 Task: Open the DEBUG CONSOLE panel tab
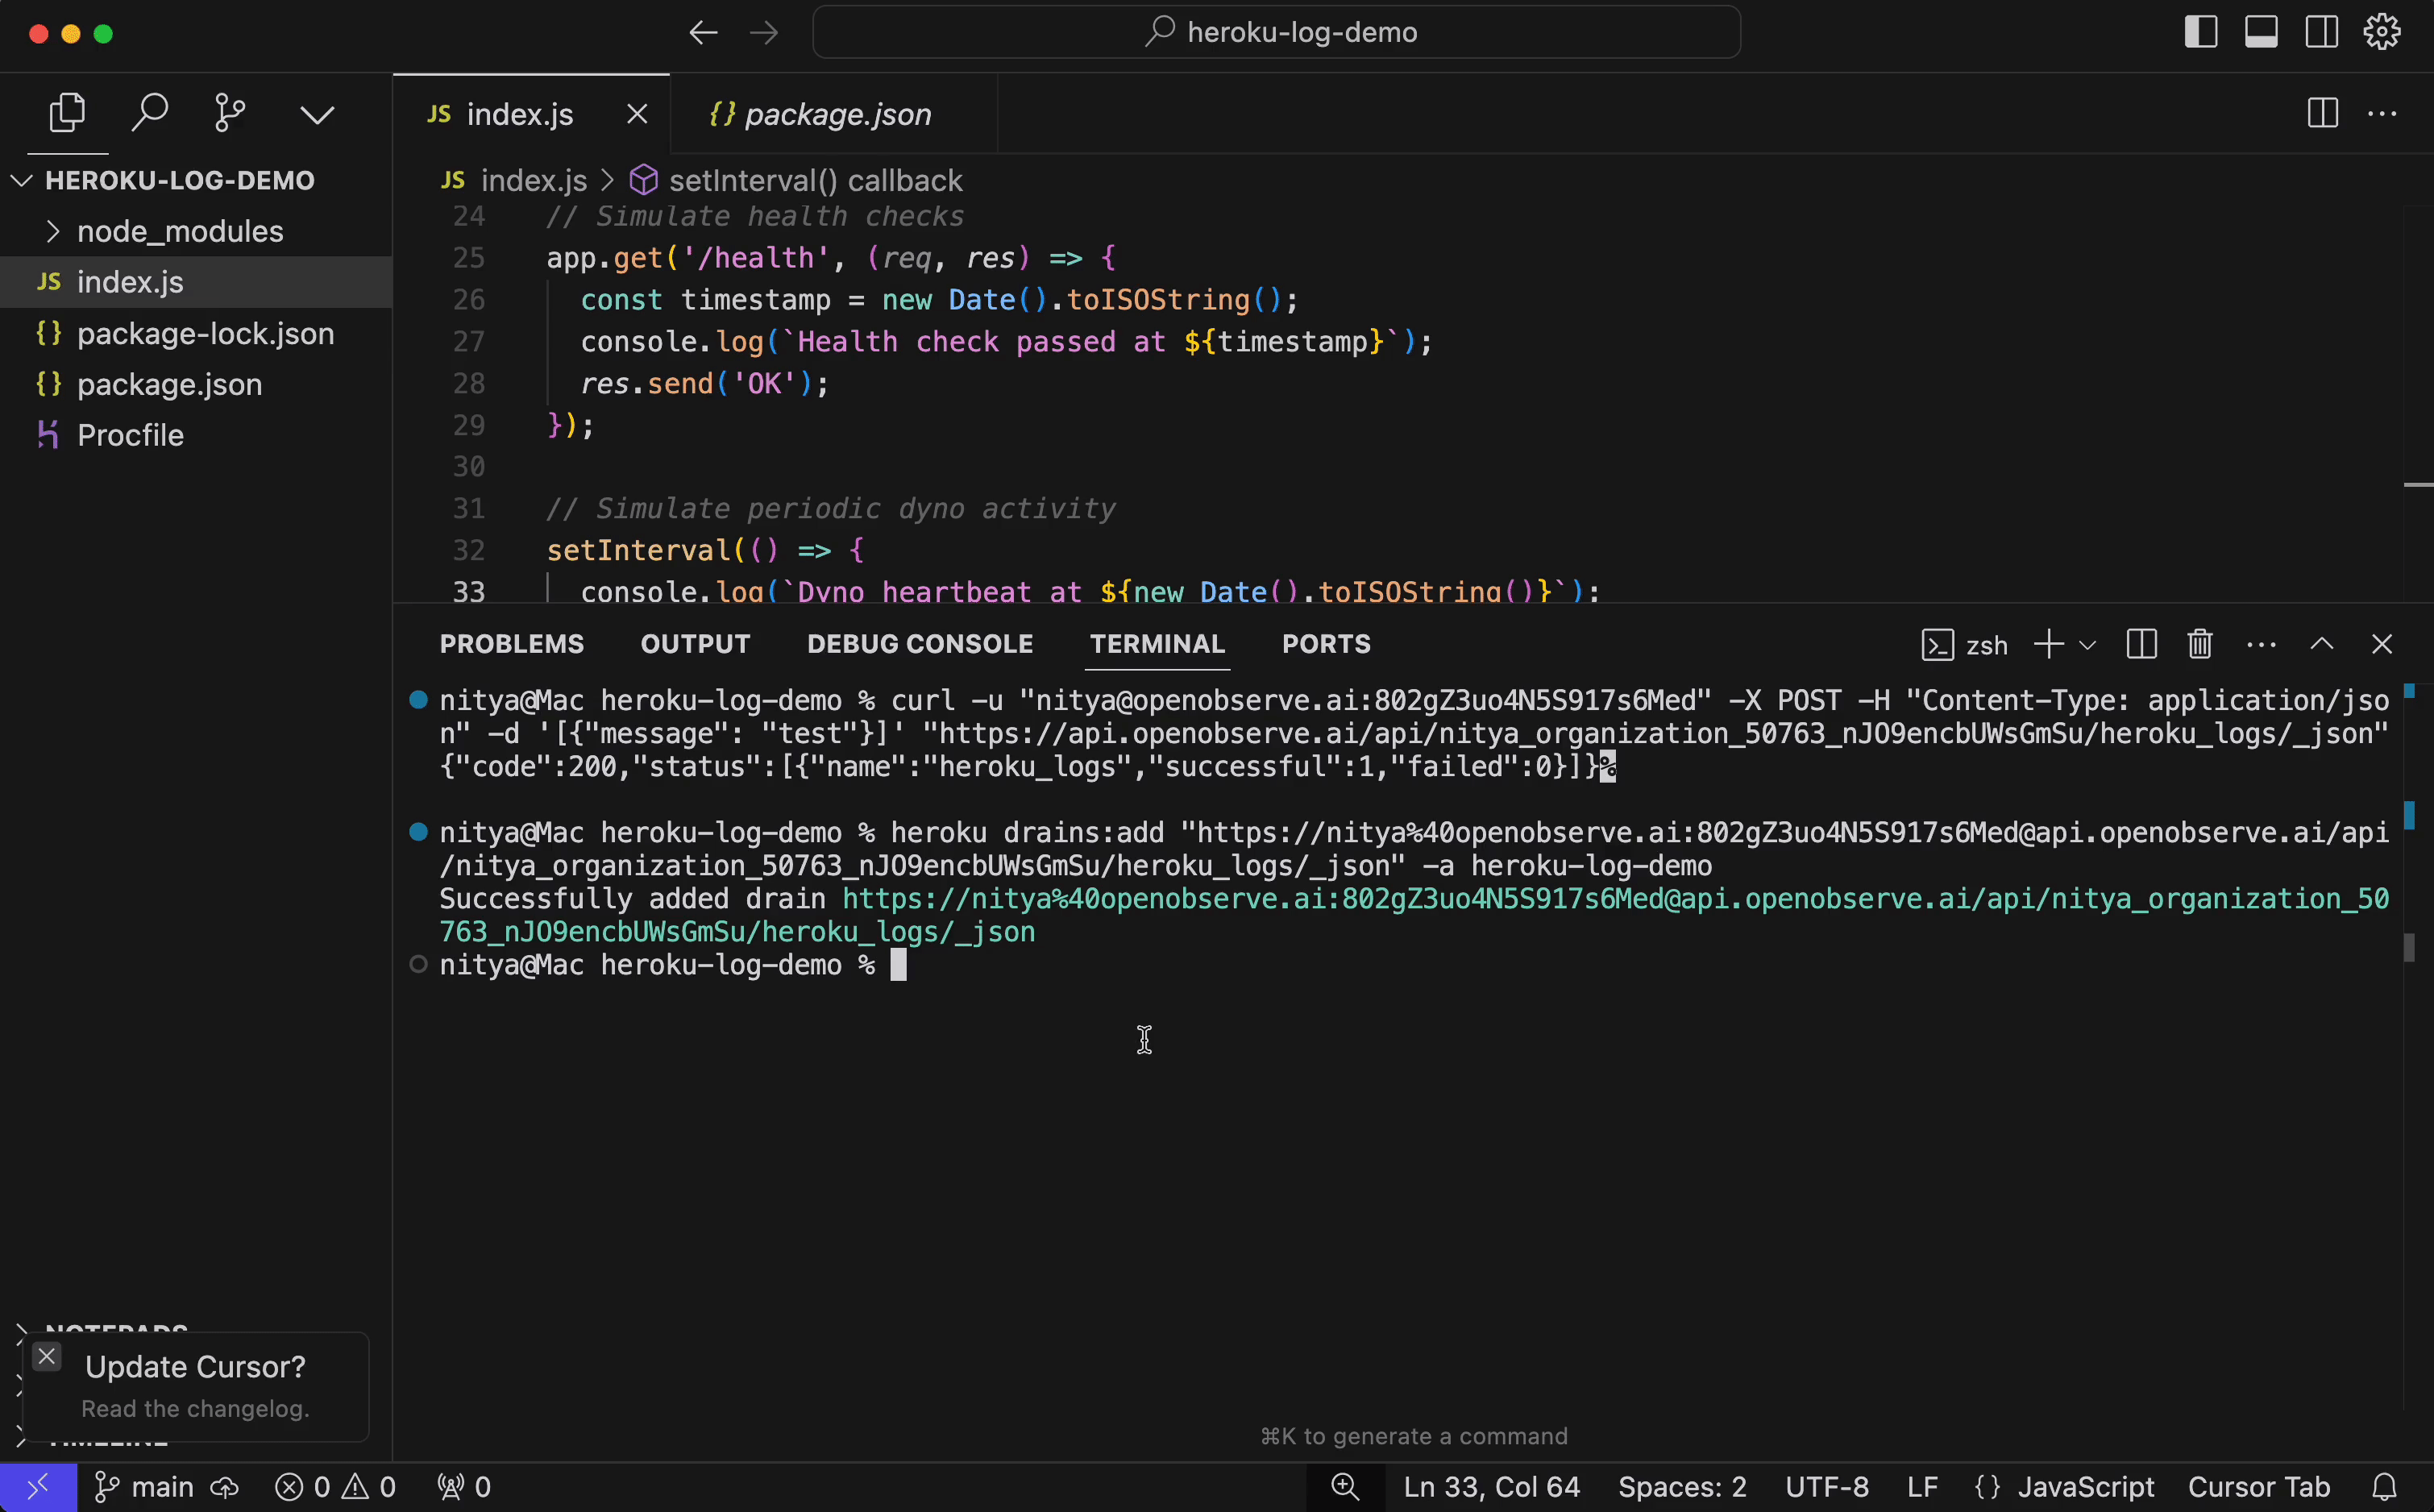click(x=919, y=644)
